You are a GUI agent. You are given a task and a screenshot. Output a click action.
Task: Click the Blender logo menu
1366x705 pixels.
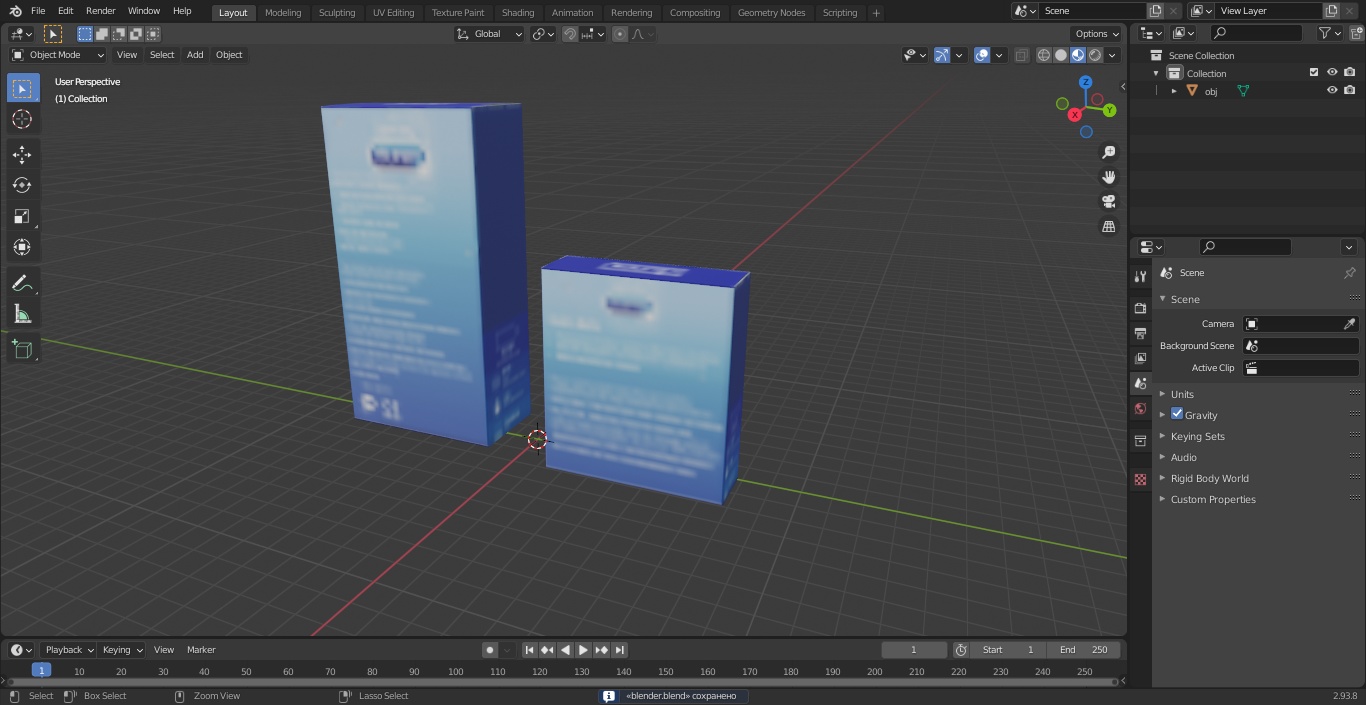click(x=16, y=11)
